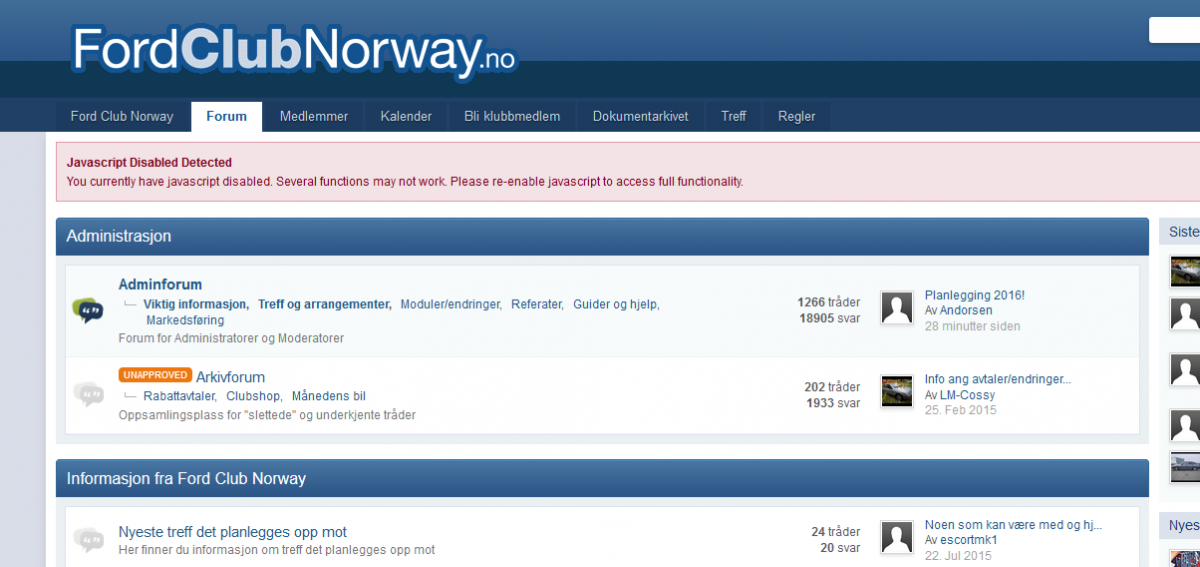Click the grey Arkivforum speech bubble icon
Screen dimensions: 1200x567
[x=88, y=394]
